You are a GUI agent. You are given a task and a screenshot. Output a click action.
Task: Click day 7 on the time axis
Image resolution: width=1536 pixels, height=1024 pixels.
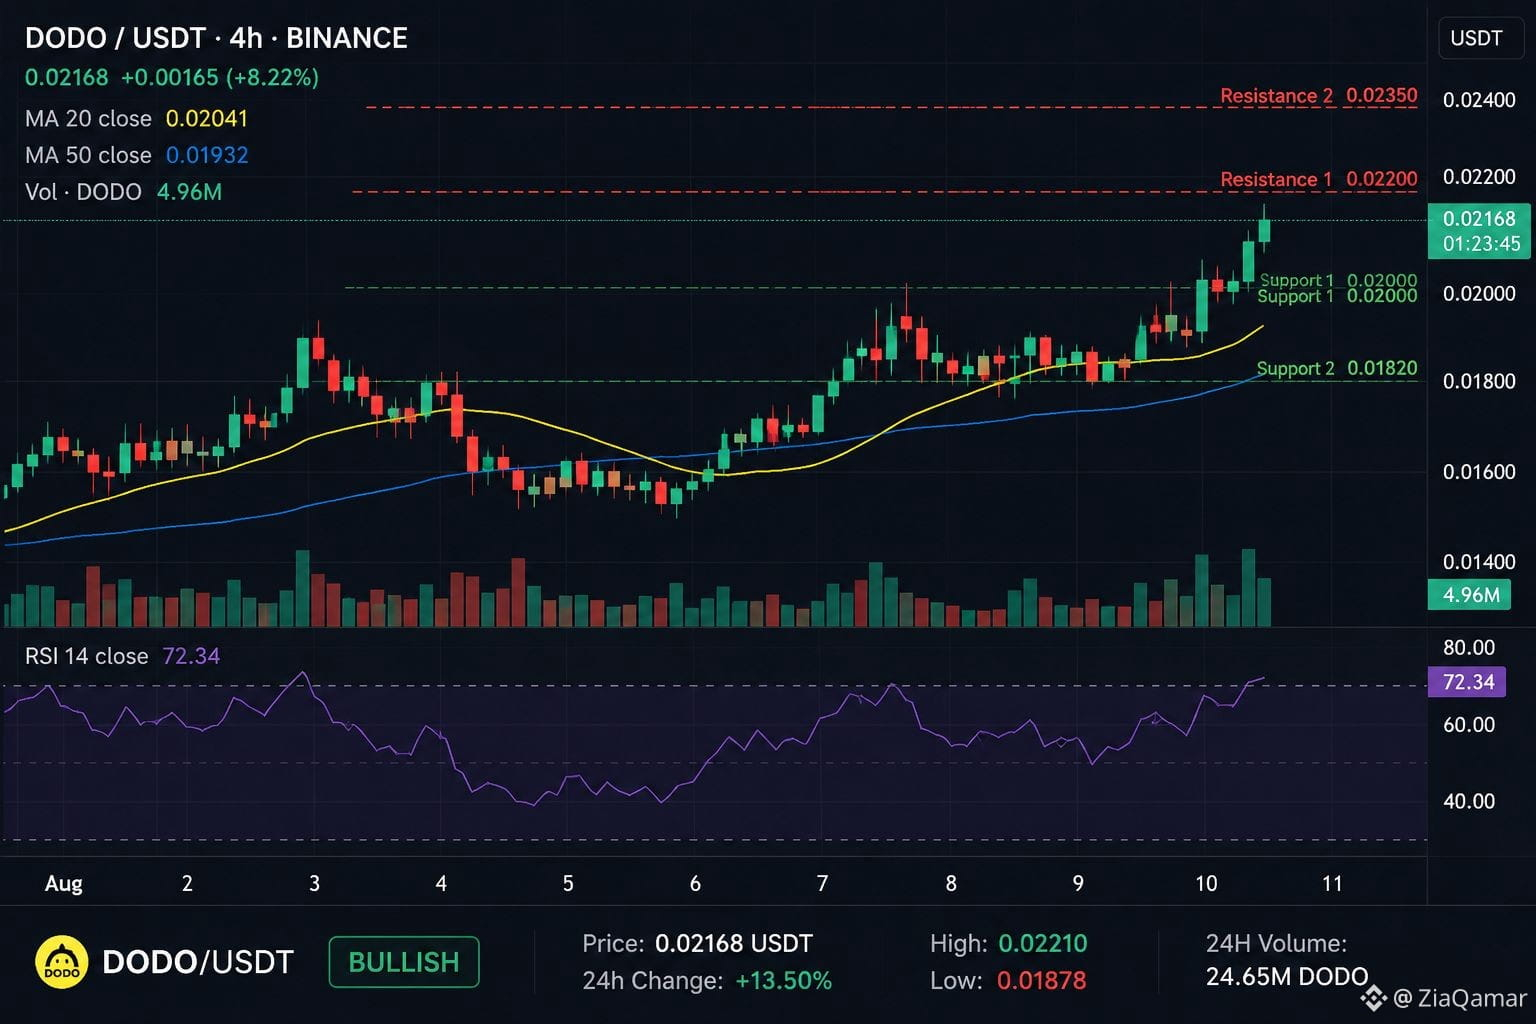[x=822, y=884]
